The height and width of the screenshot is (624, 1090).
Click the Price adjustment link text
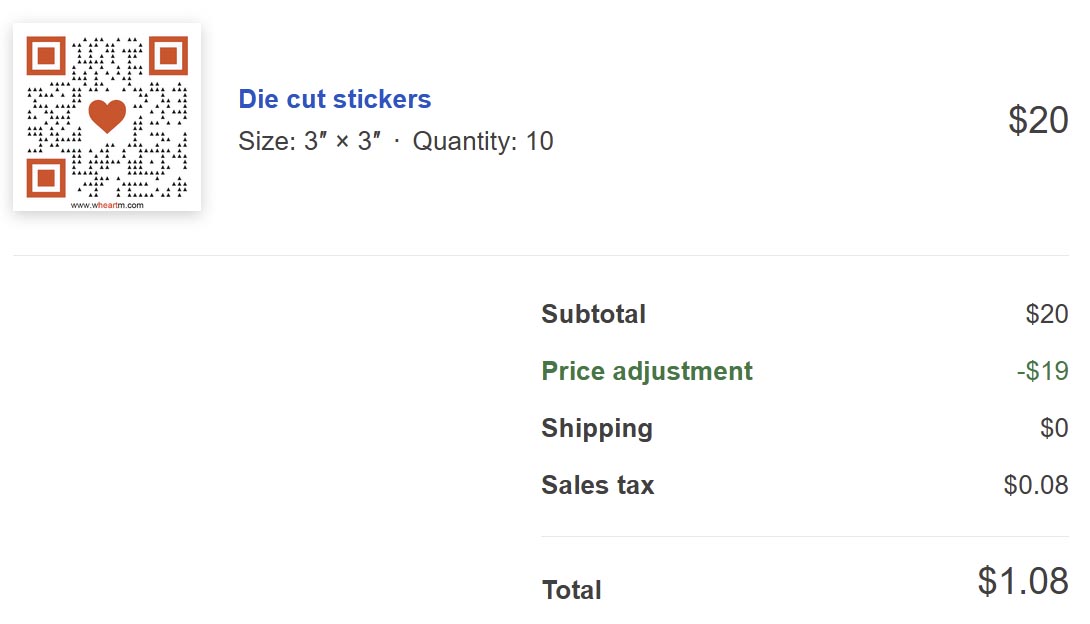point(646,370)
